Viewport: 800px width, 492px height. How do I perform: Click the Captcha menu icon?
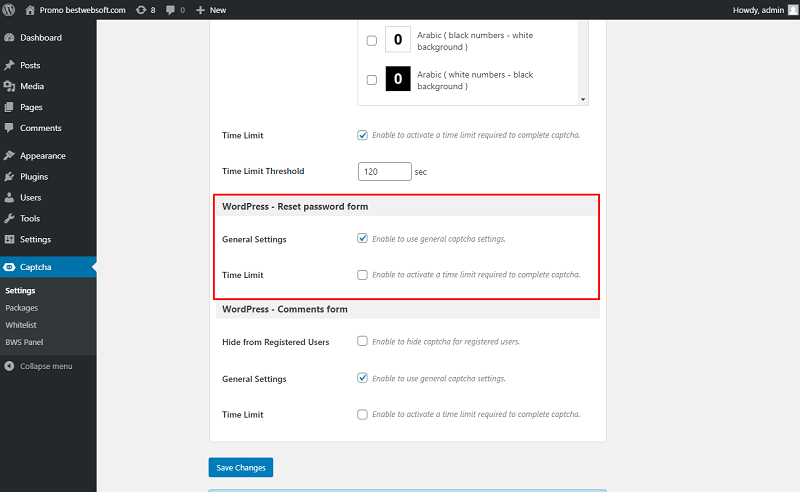point(9,267)
